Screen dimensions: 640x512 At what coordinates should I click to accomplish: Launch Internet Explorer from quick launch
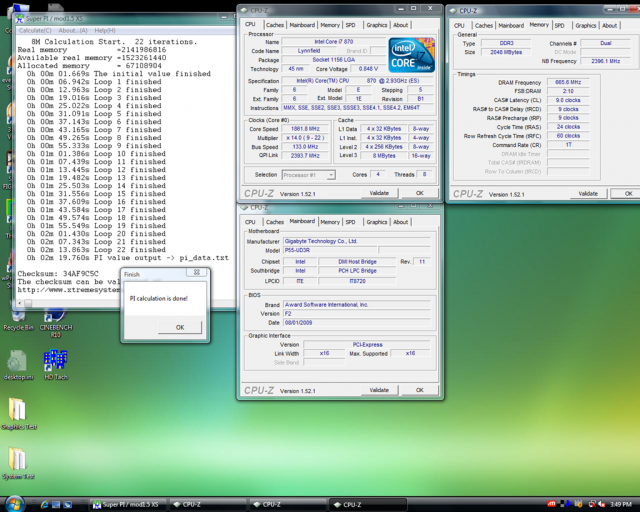(x=44, y=505)
